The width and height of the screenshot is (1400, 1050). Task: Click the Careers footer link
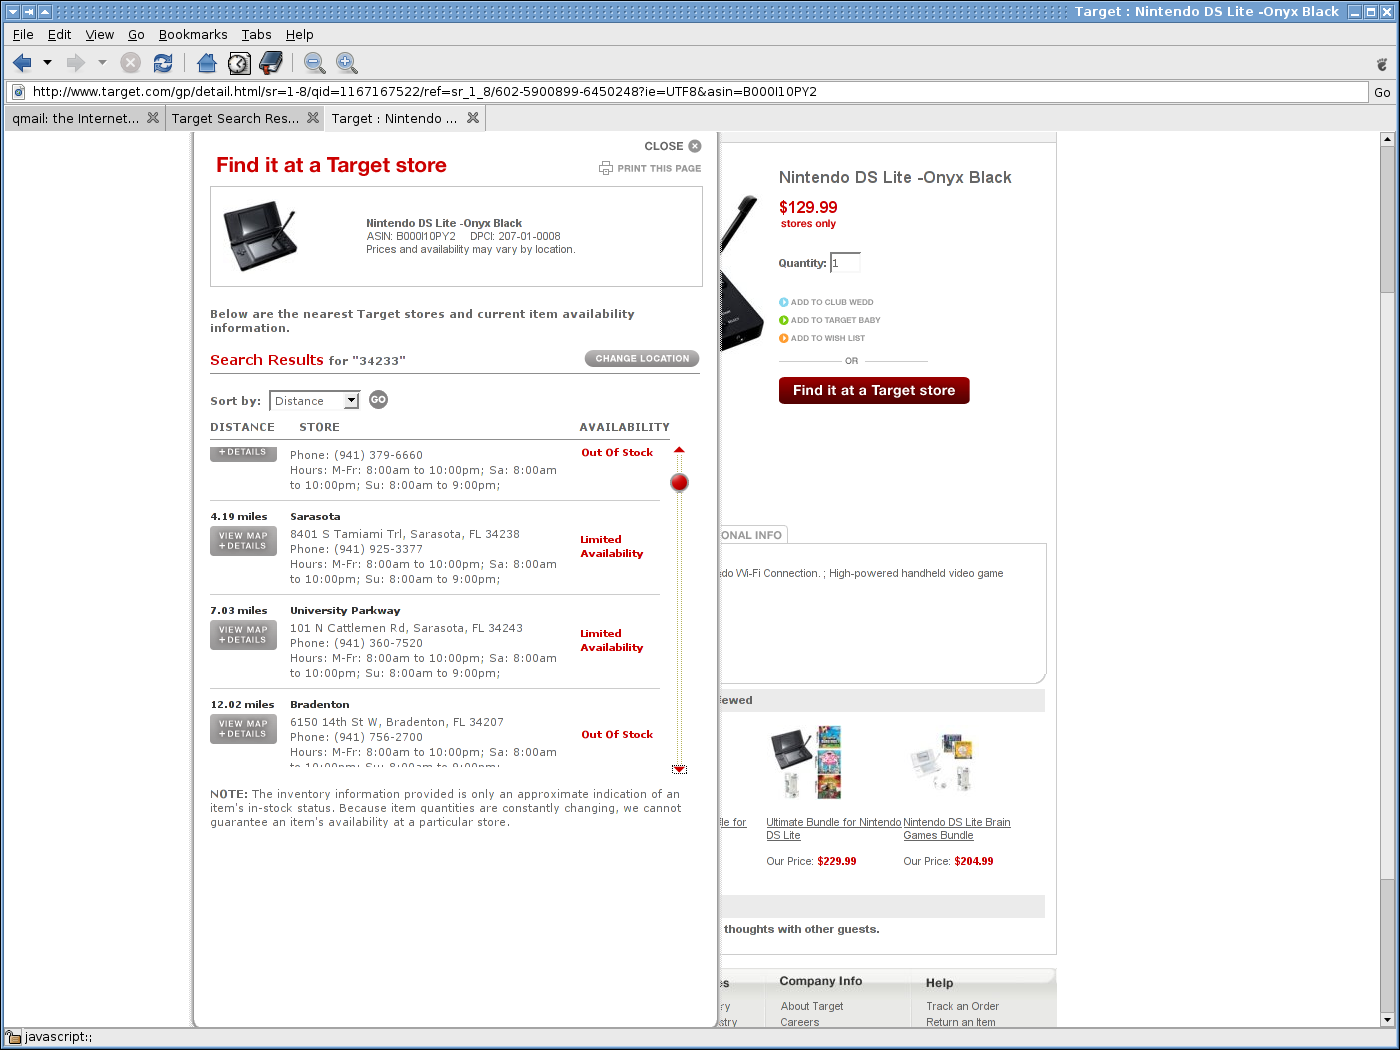click(x=800, y=1022)
